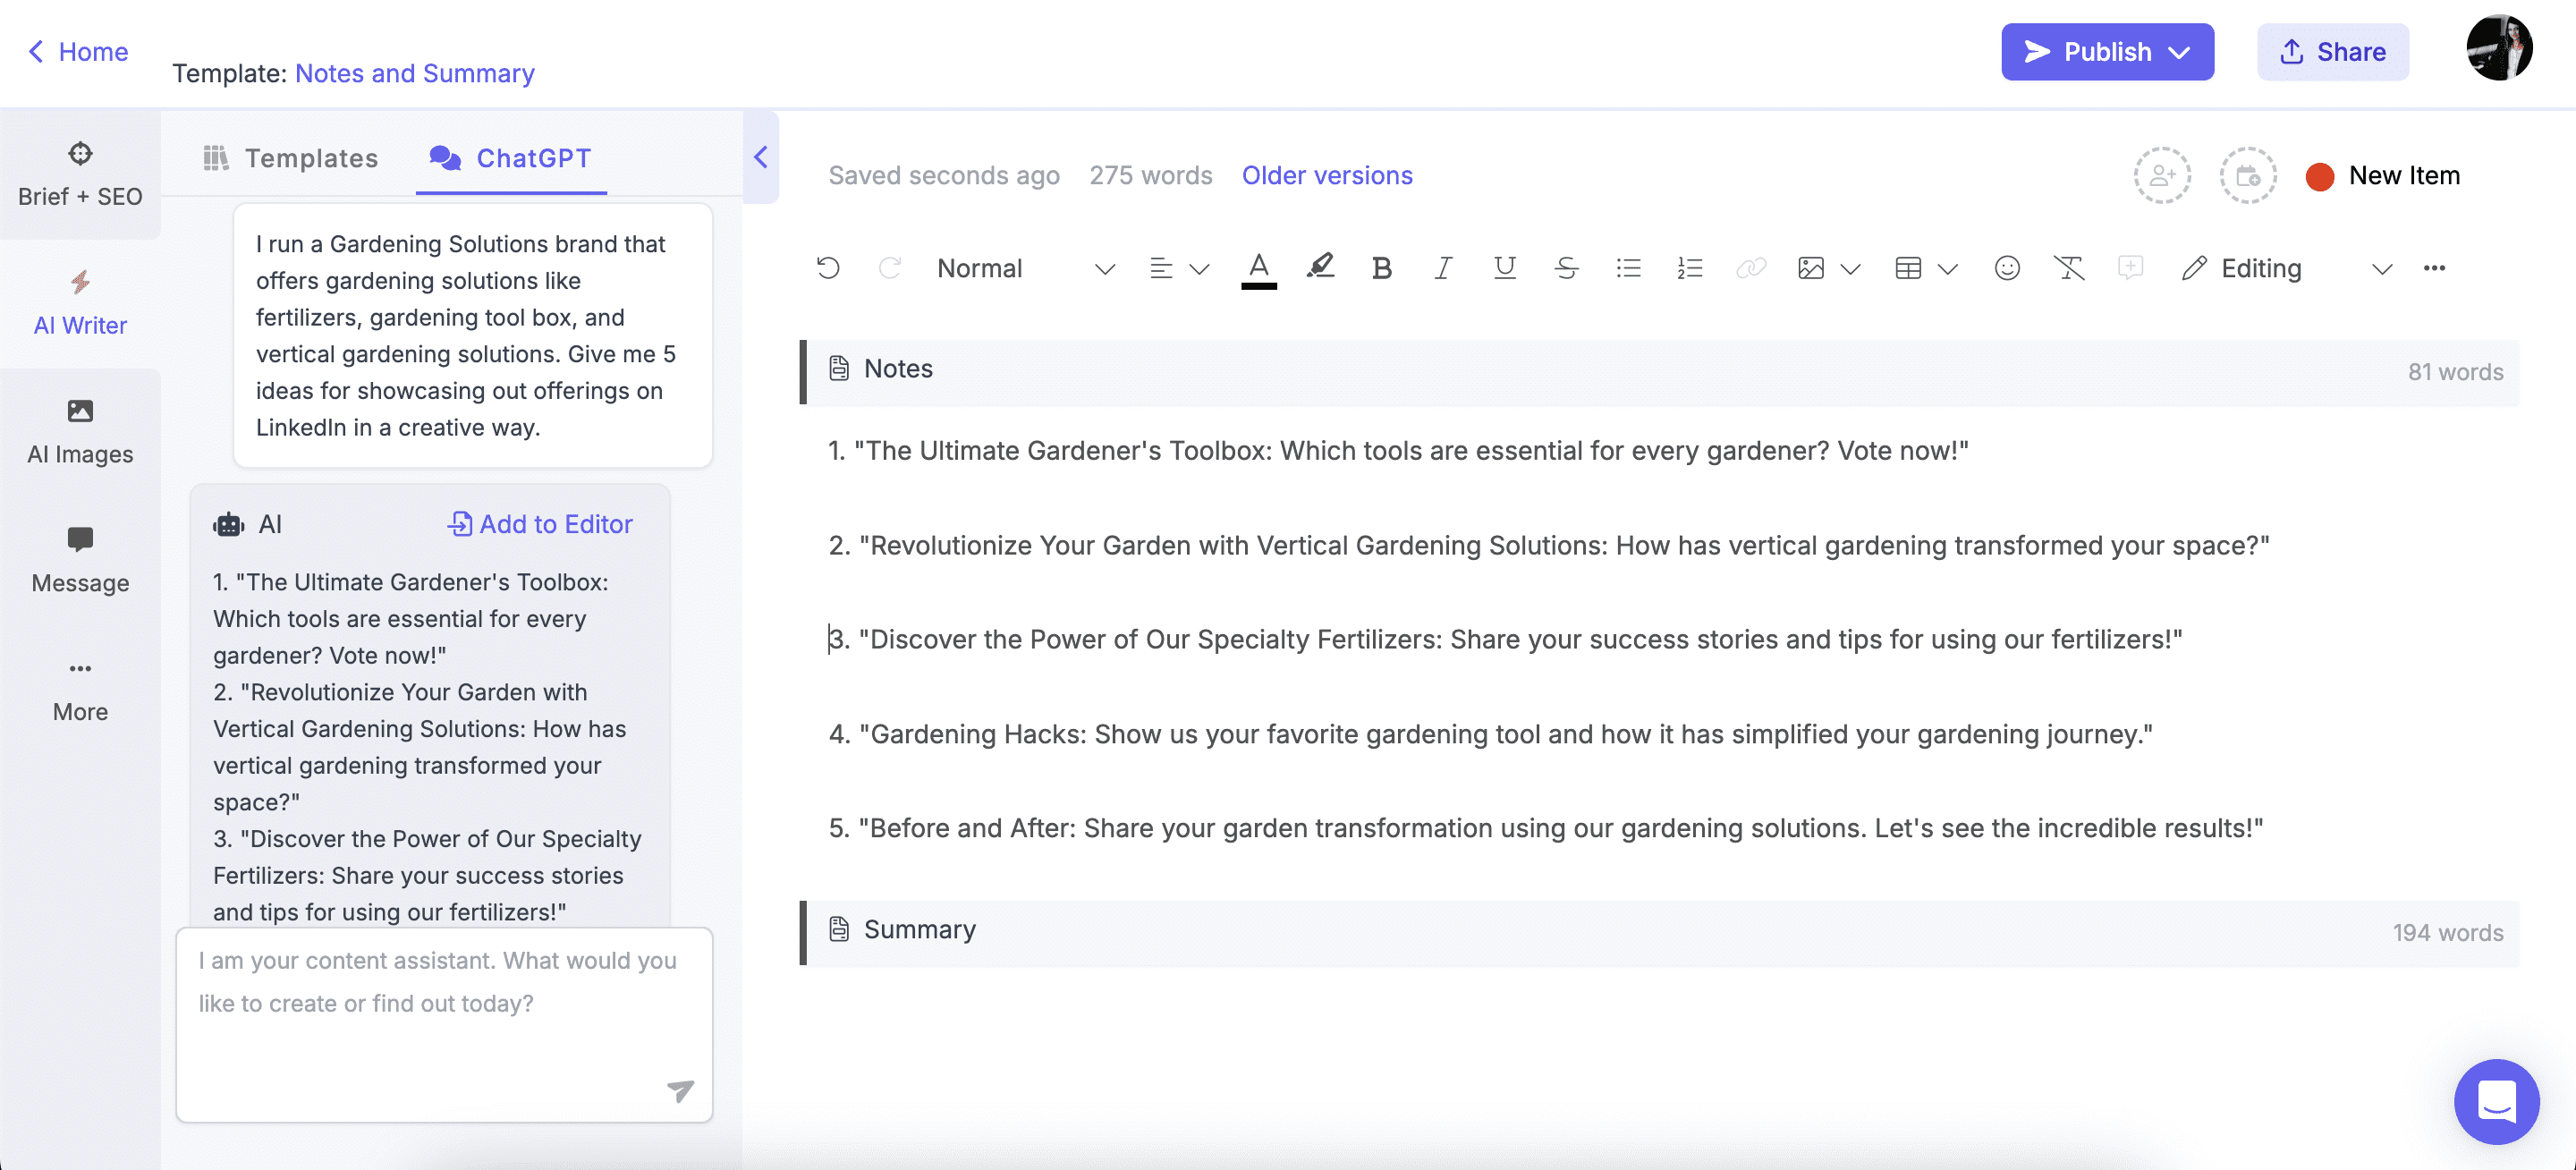Open the More sidebar menu

80,691
